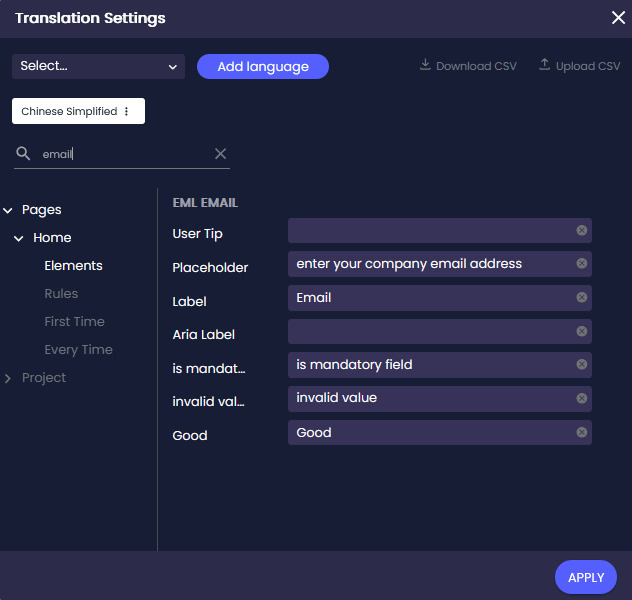Click the truncated 'invalid val...' label
The image size is (632, 600).
[x=208, y=401]
